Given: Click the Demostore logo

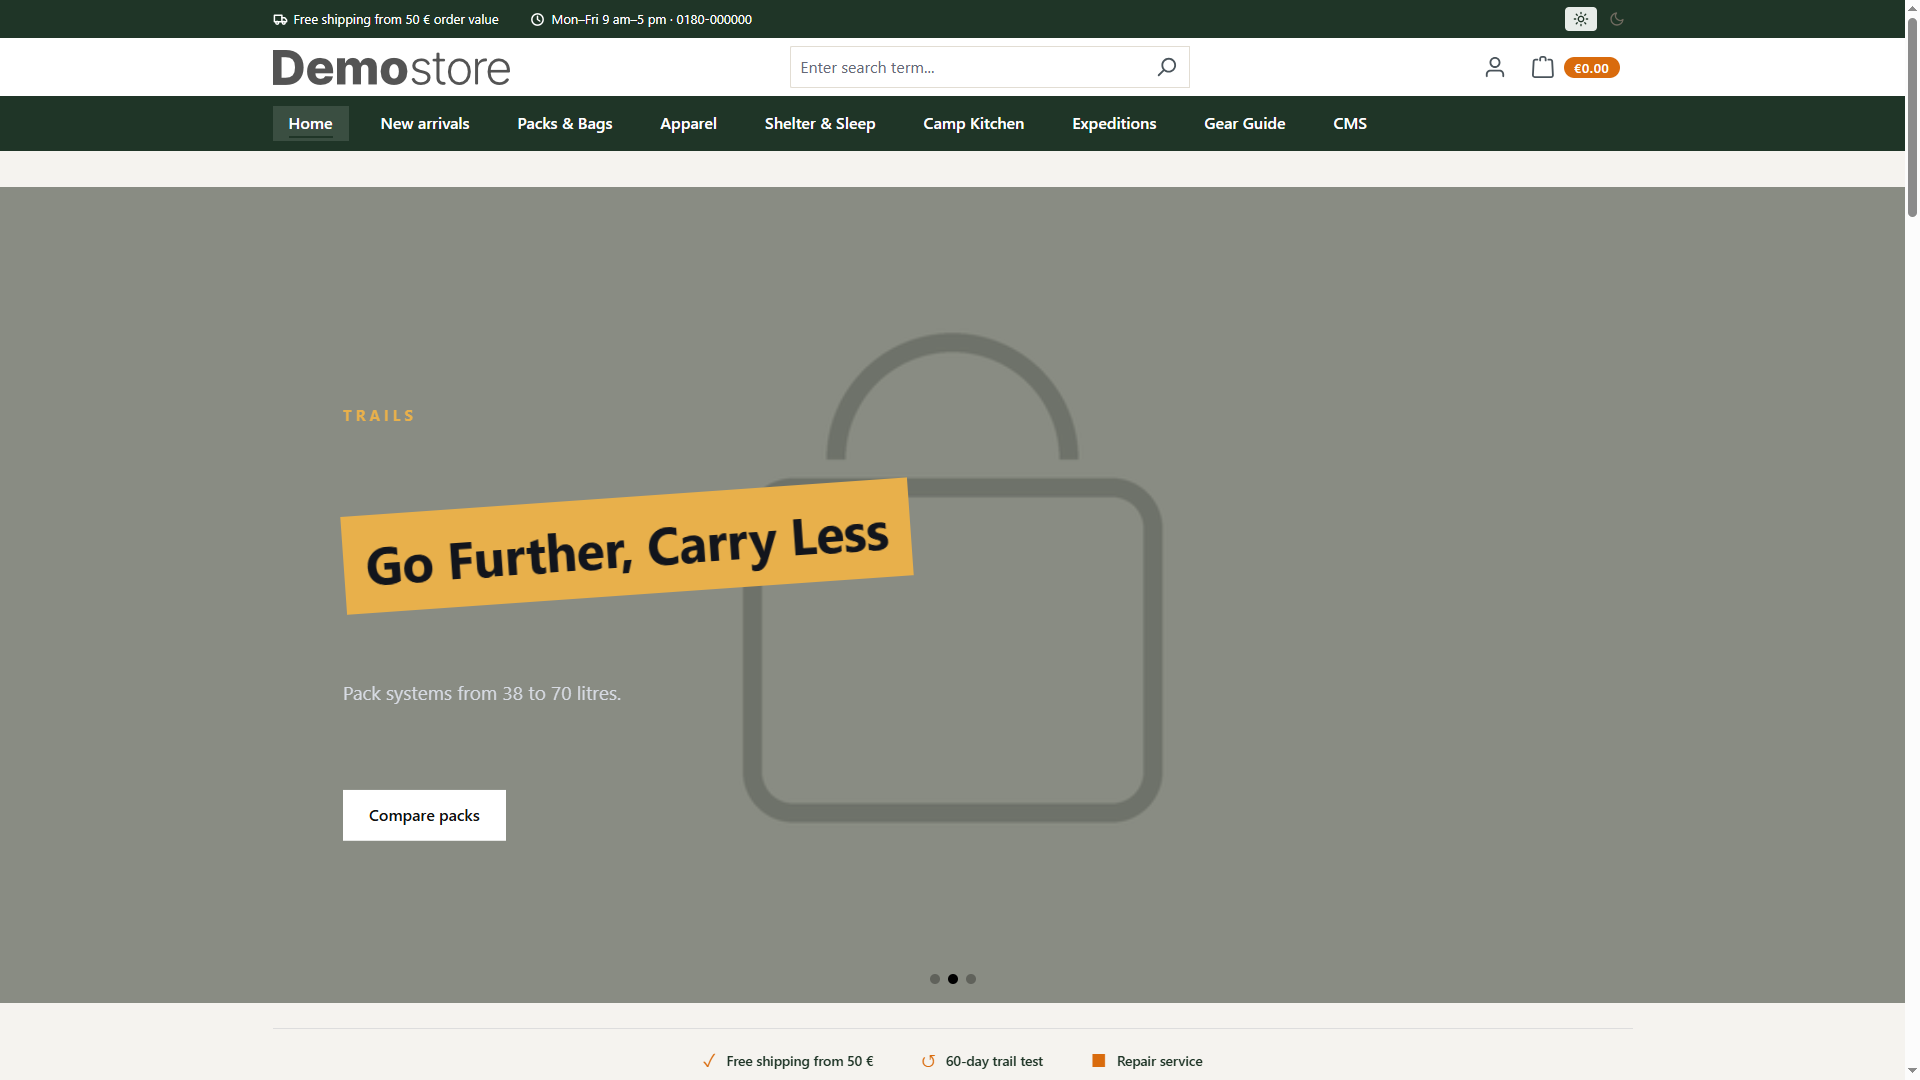Looking at the screenshot, I should point(391,67).
